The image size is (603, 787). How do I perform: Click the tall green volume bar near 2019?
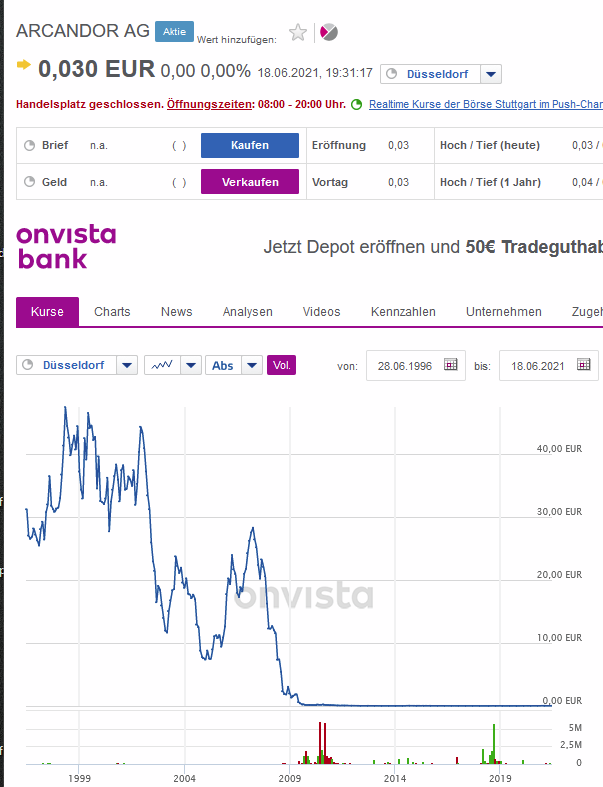pyautogui.click(x=494, y=744)
